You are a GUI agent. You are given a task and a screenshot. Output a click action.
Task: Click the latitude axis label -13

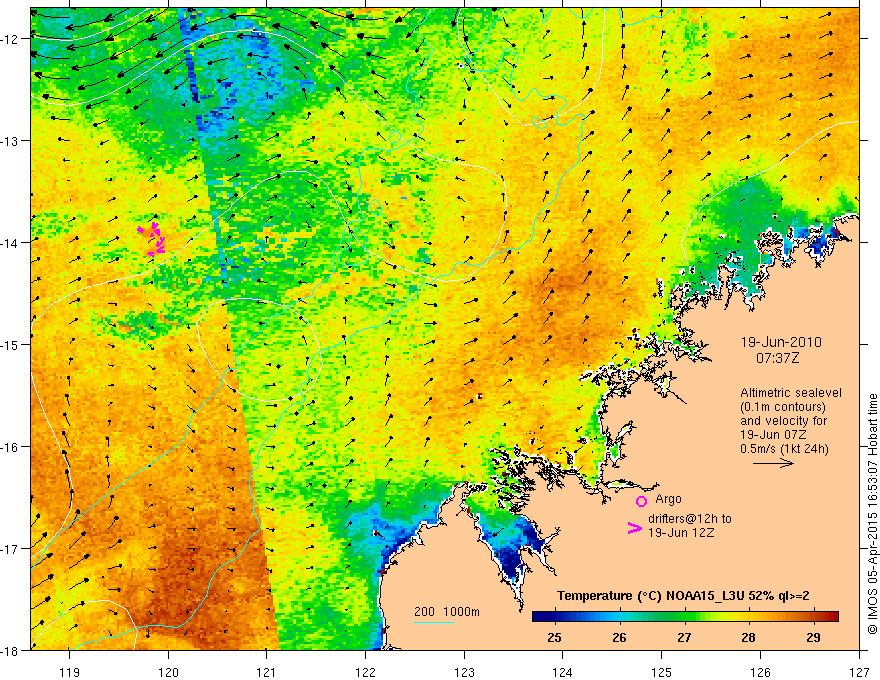coord(11,141)
